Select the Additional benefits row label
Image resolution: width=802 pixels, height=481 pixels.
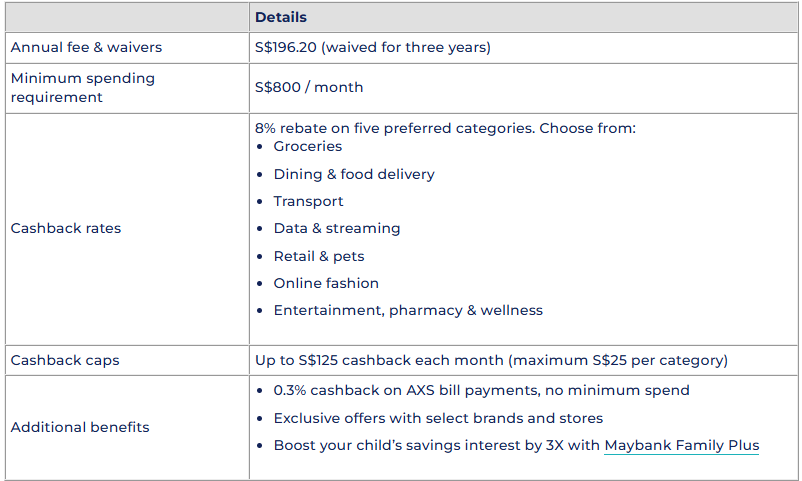click(80, 427)
